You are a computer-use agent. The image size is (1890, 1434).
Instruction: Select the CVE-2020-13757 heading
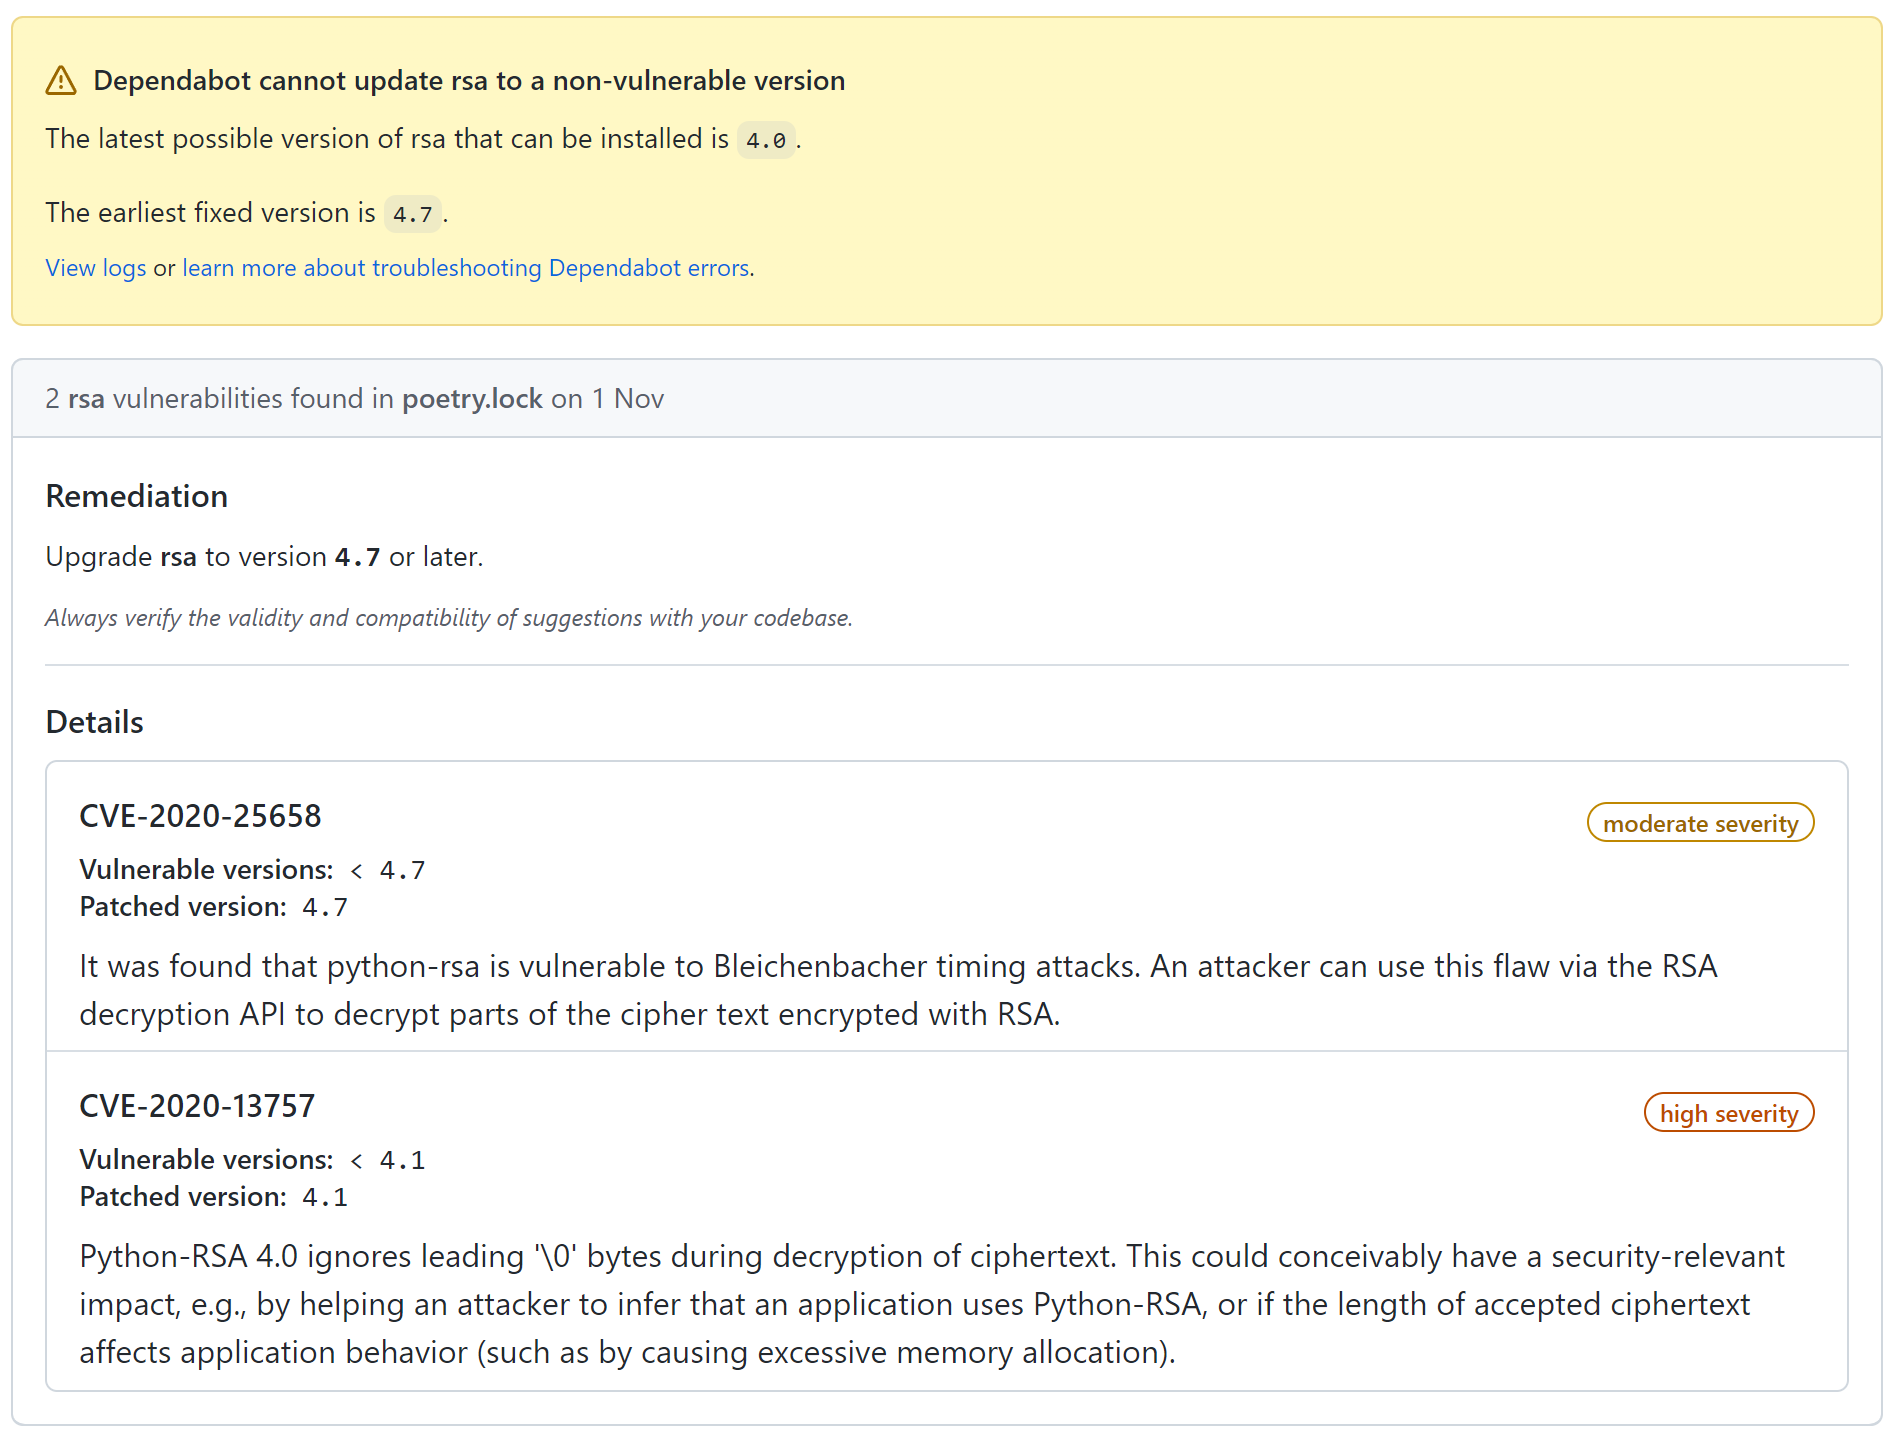tap(197, 1106)
